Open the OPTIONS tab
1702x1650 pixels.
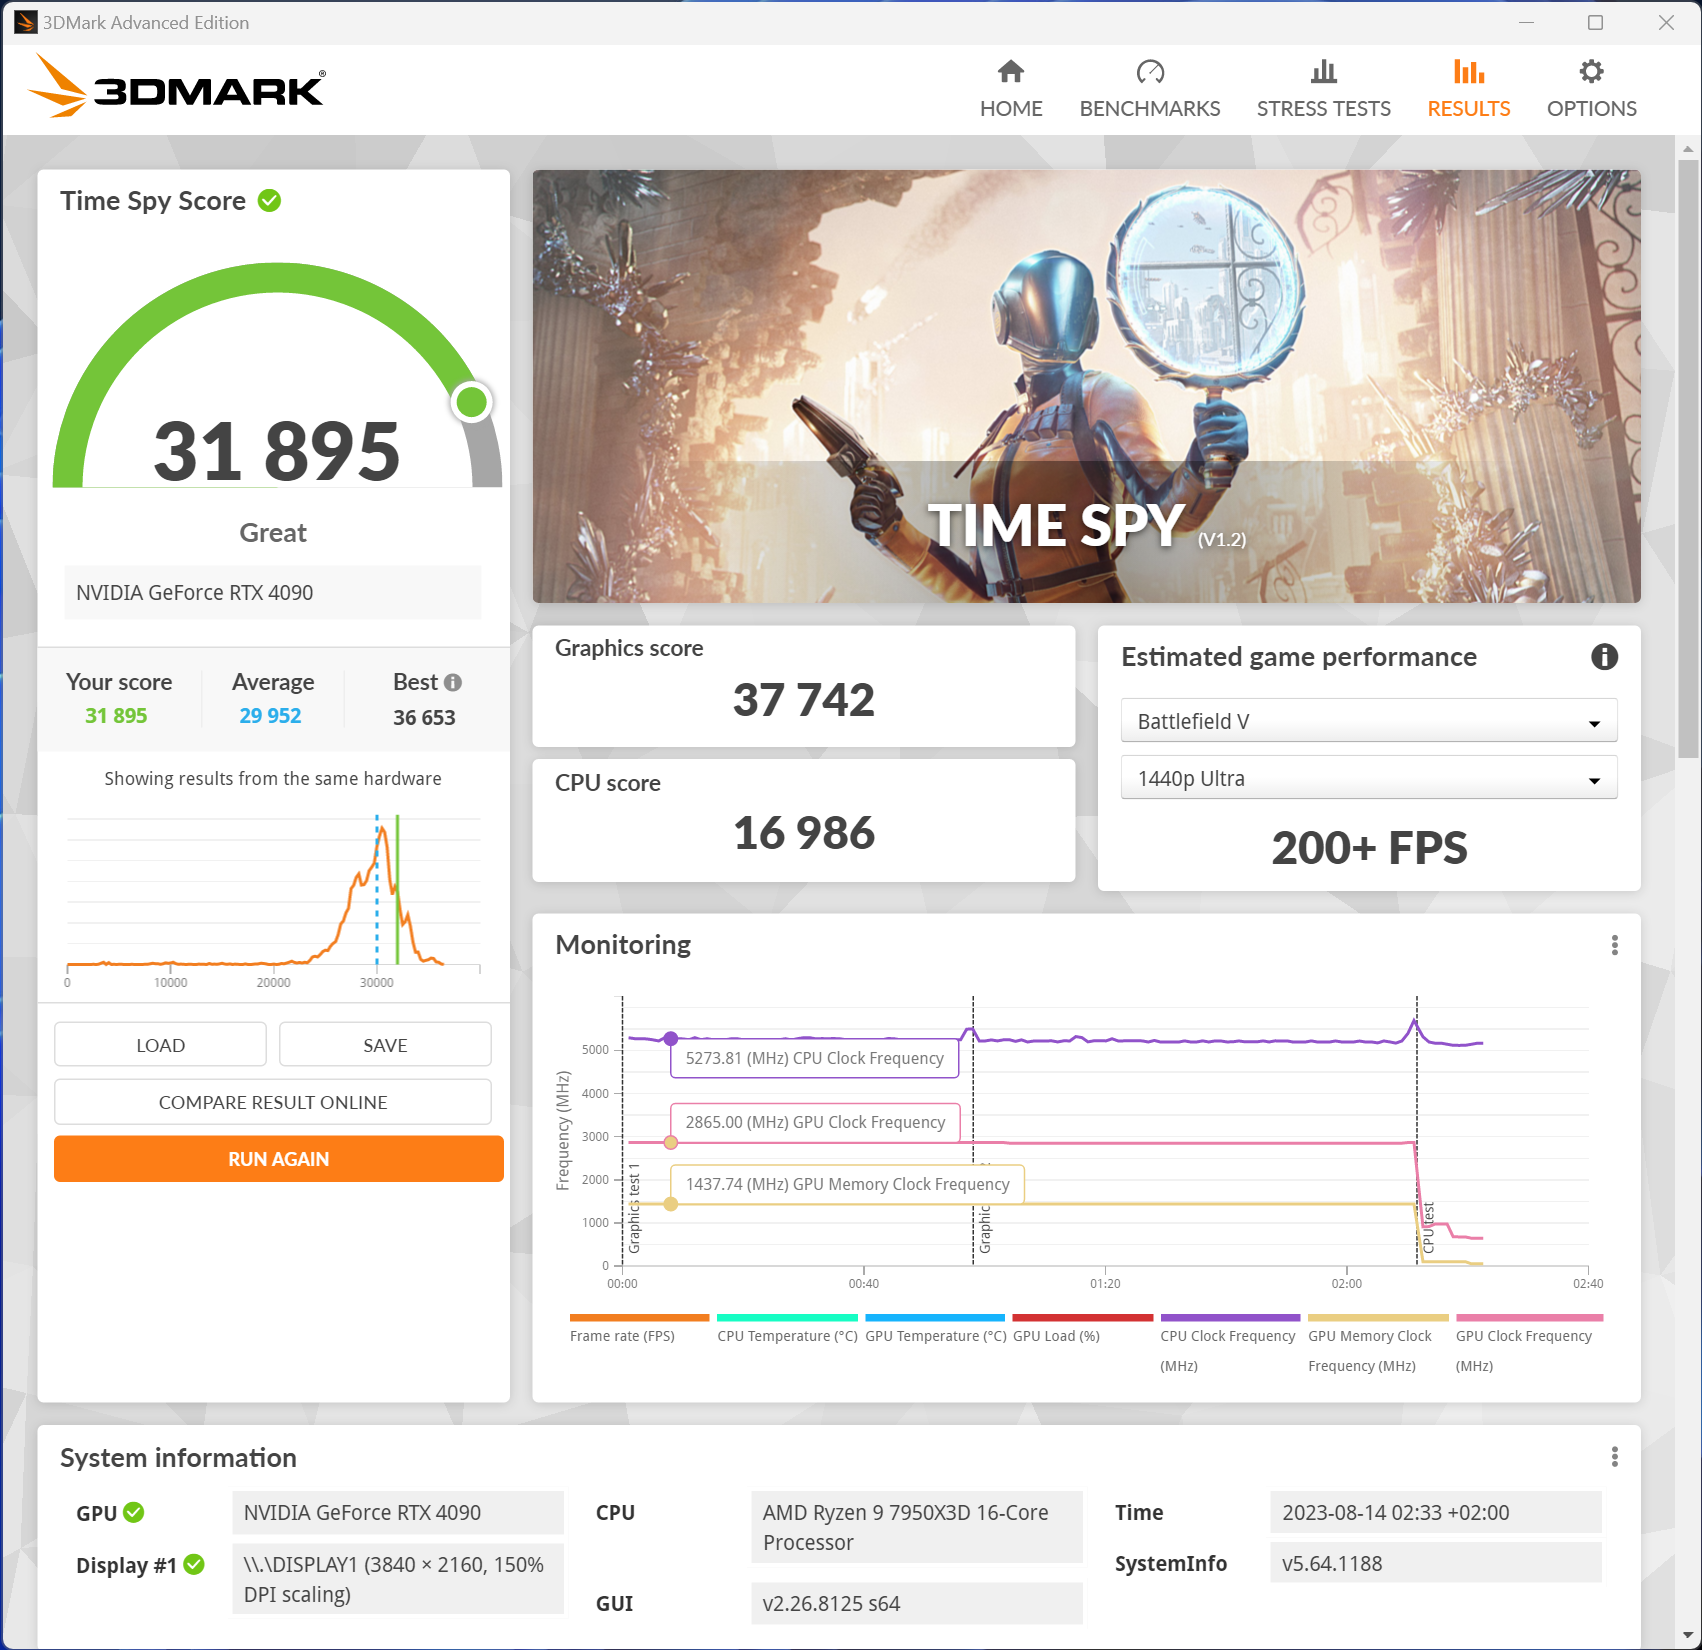1591,89
